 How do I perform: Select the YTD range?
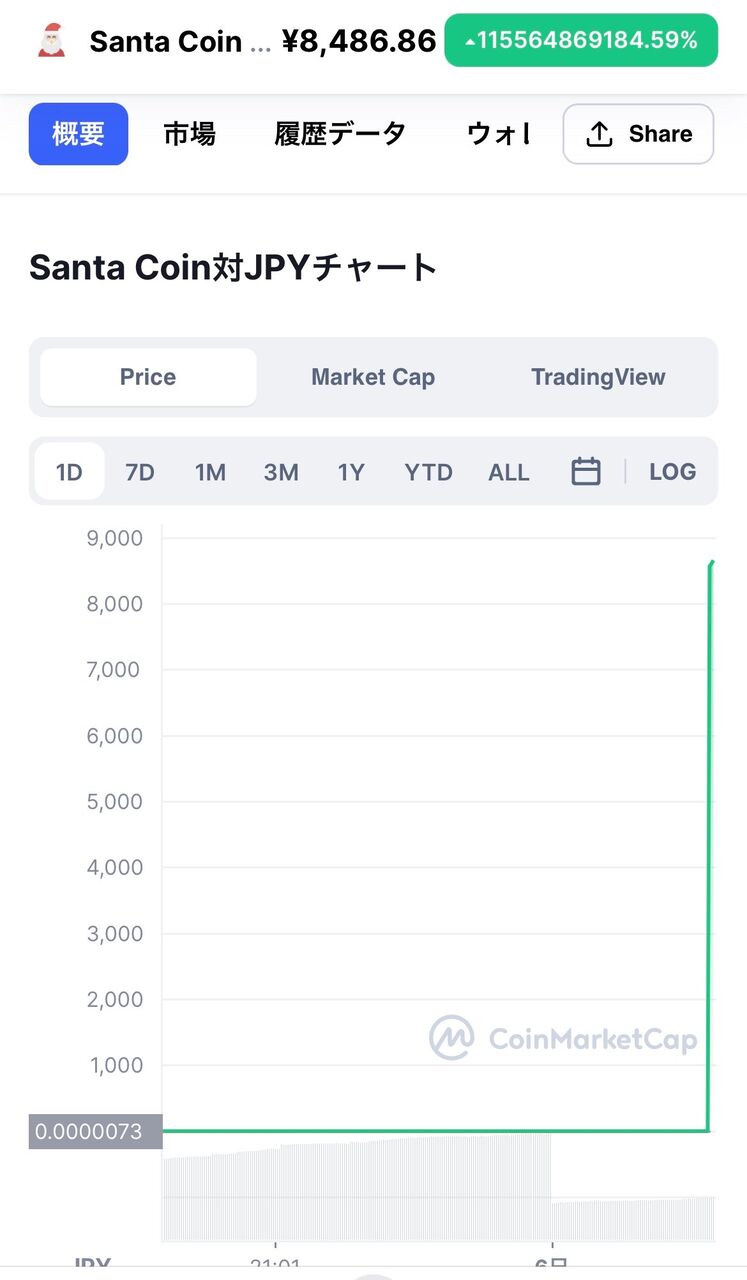point(428,471)
